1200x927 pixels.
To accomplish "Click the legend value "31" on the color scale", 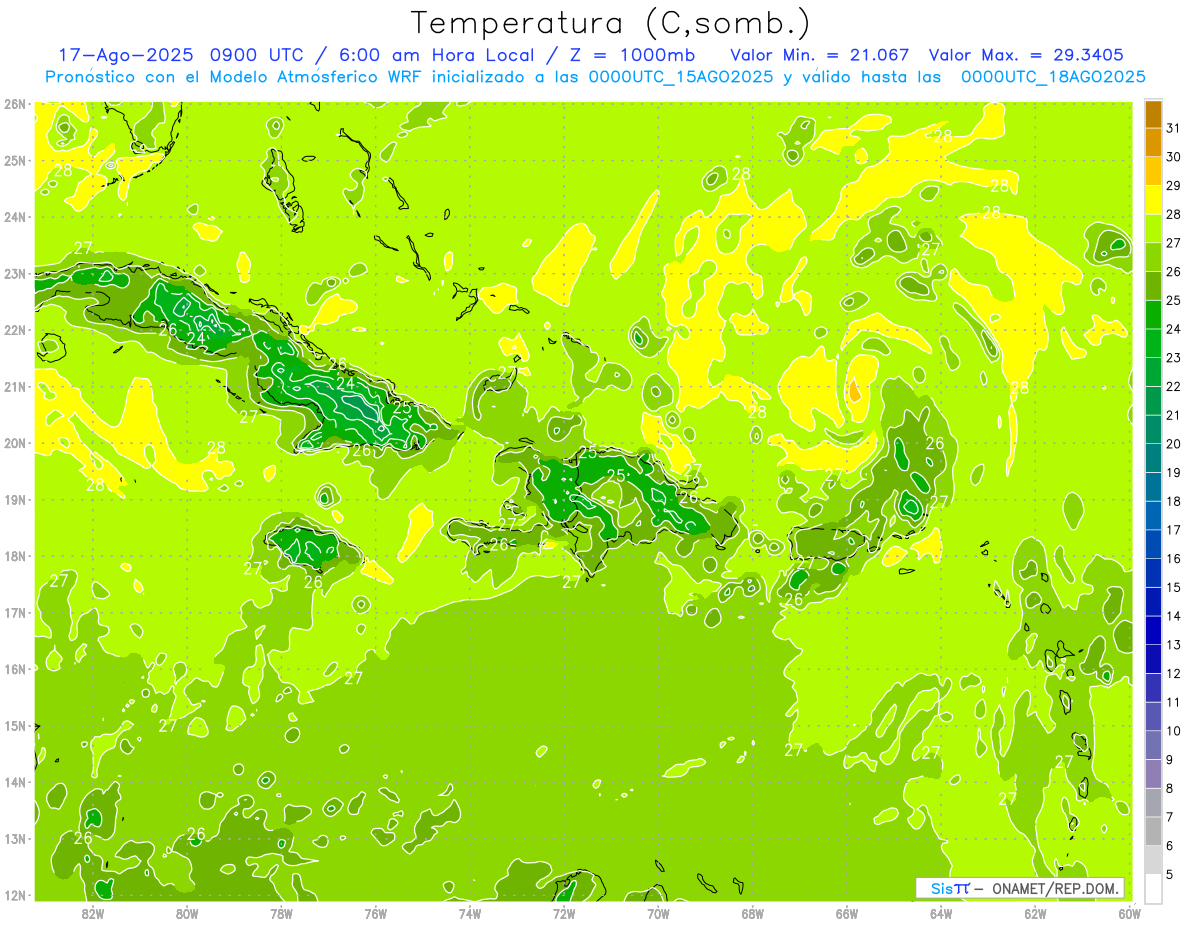I will tap(1174, 128).
